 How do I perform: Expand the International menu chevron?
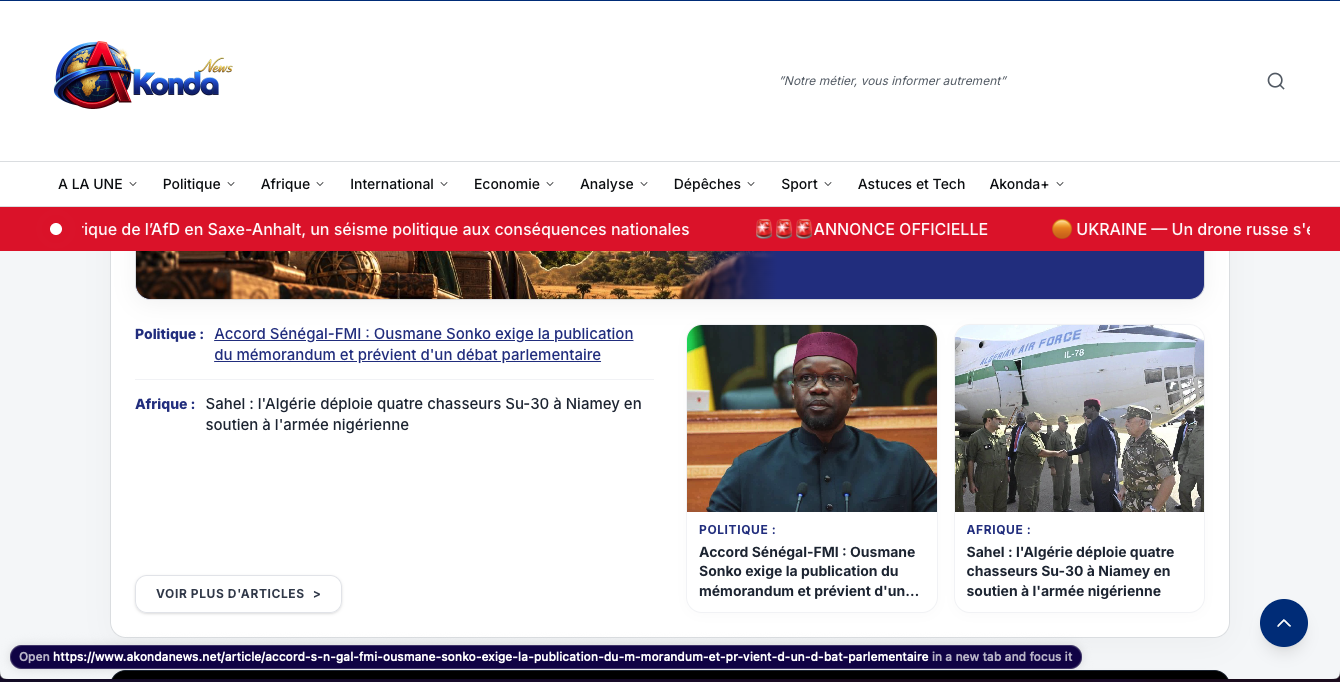coord(444,184)
